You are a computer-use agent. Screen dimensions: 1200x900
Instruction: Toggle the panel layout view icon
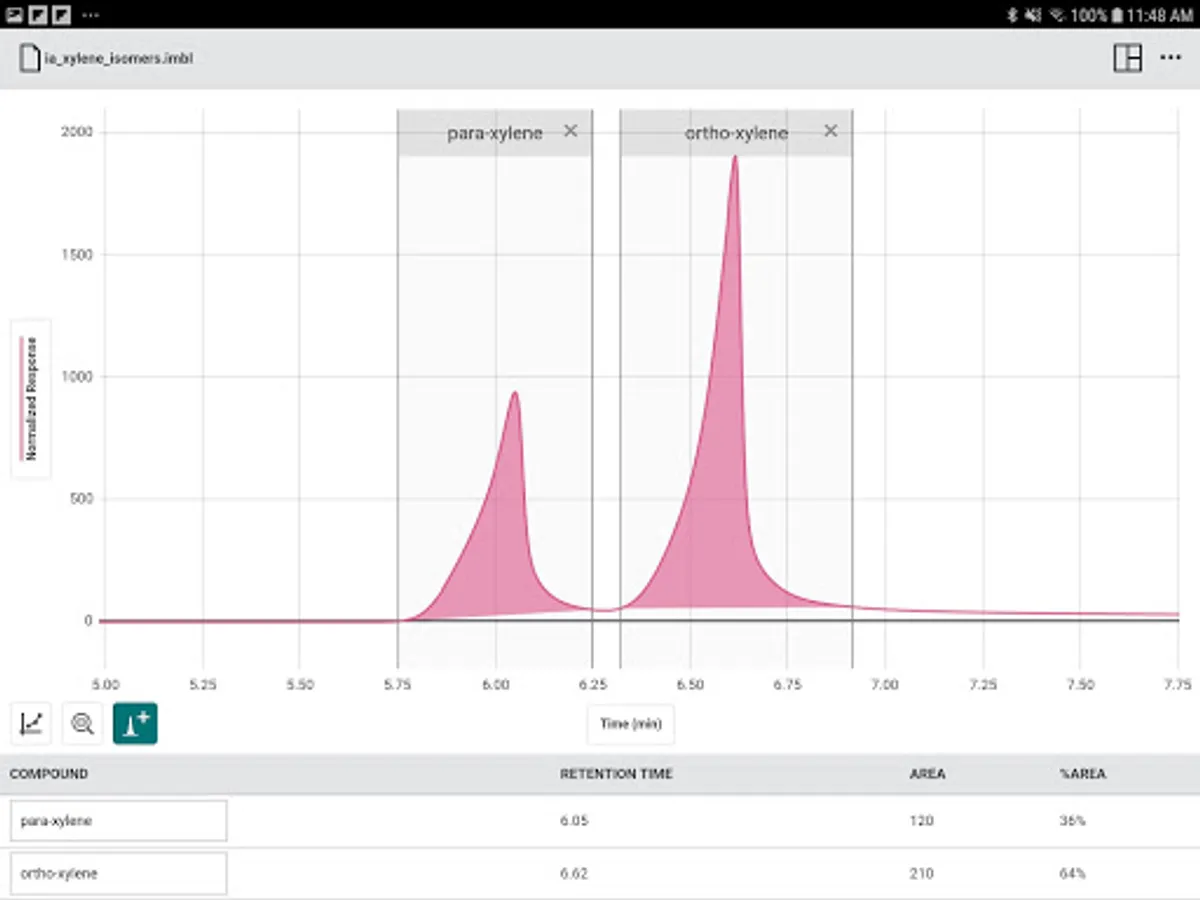[1128, 58]
